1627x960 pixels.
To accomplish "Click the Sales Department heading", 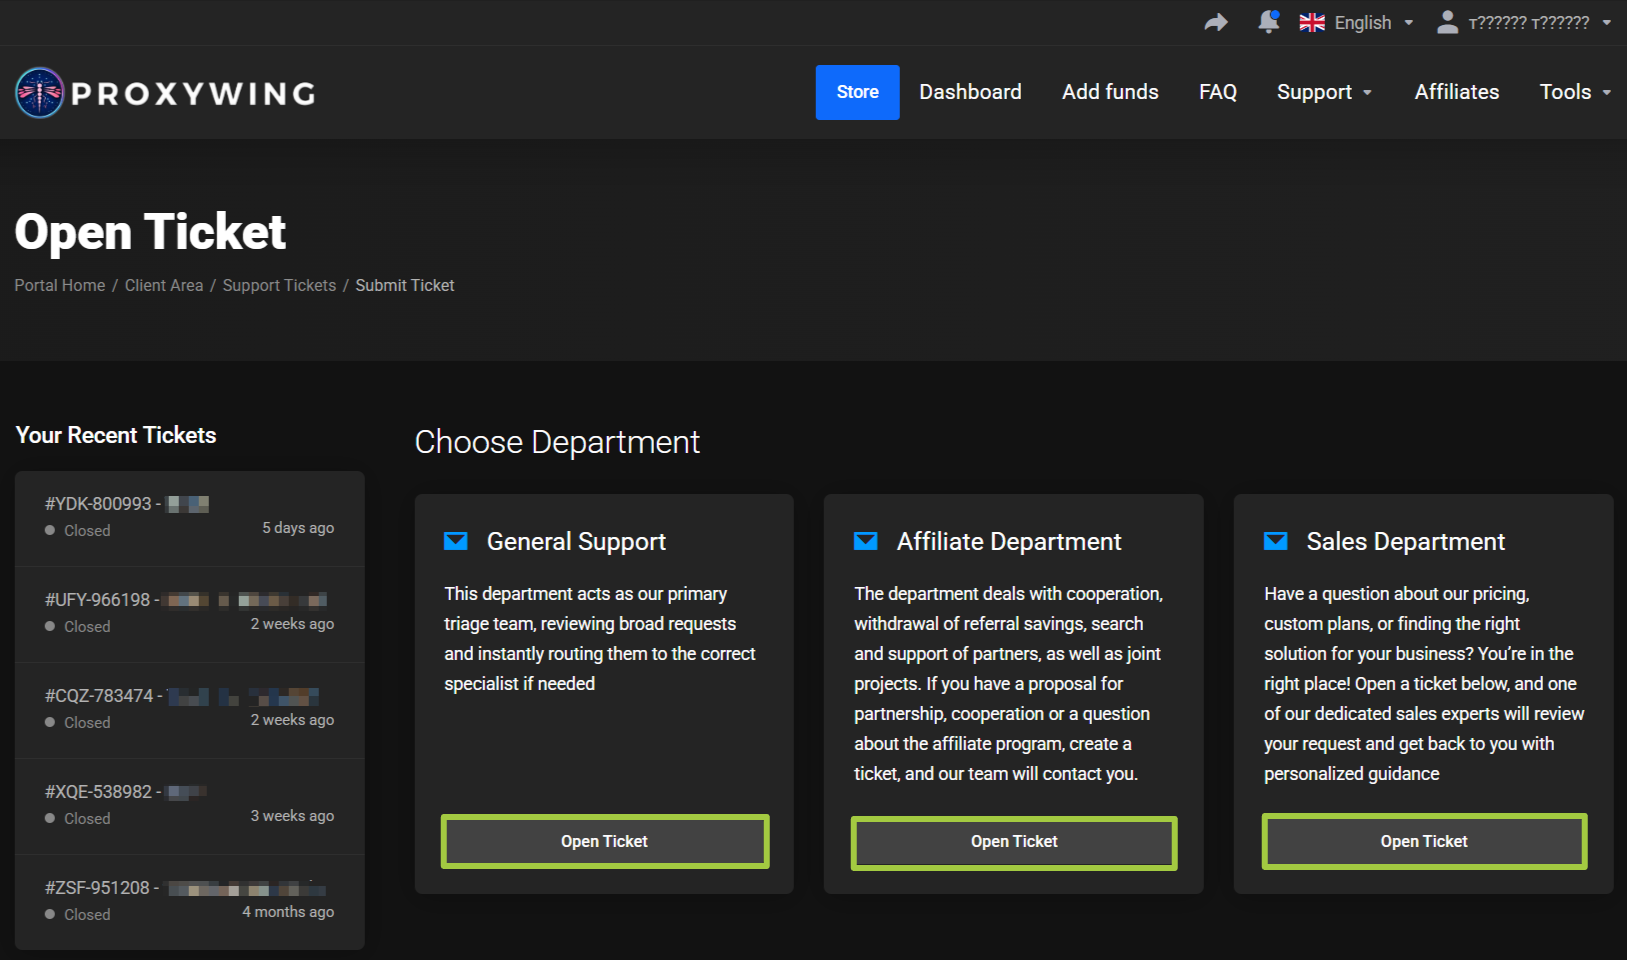I will tap(1405, 541).
